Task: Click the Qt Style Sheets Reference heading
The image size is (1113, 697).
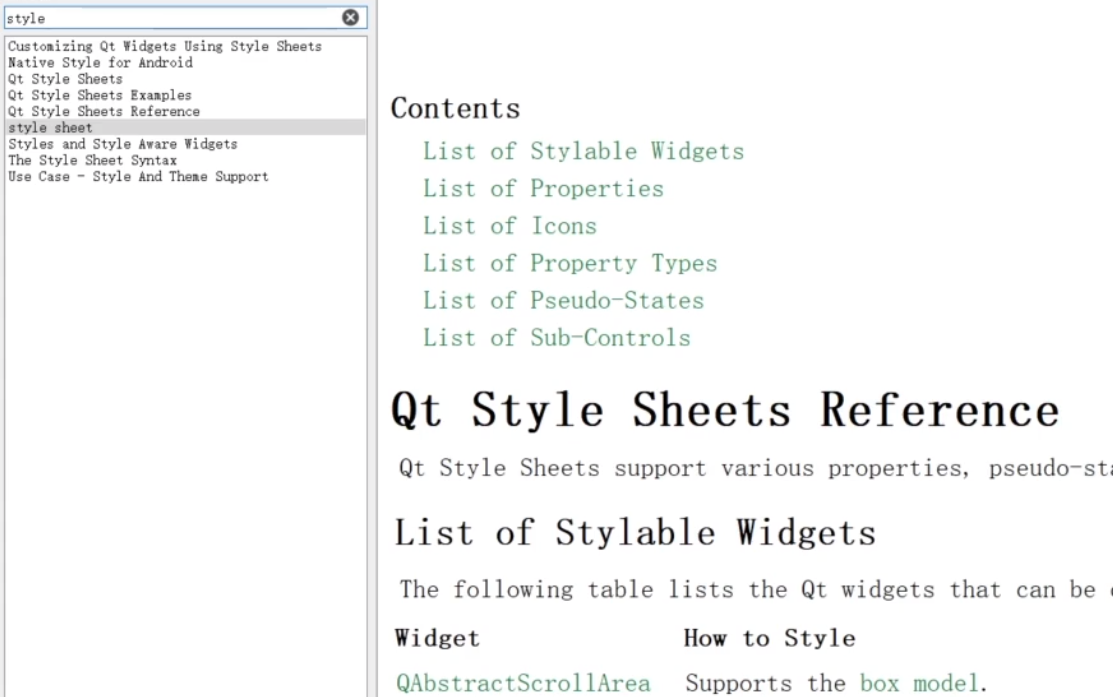Action: [x=725, y=410]
